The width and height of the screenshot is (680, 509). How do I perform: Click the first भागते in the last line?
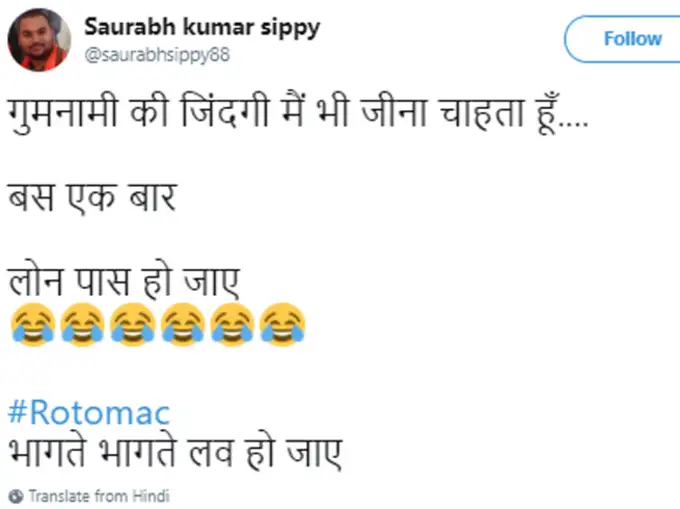(52, 453)
